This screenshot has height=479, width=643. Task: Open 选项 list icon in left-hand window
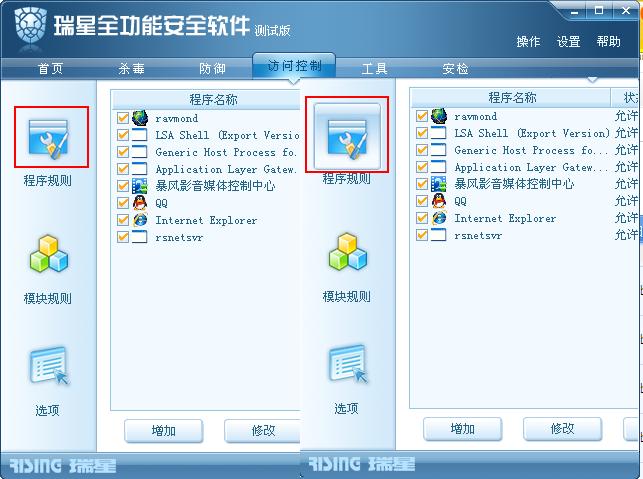click(x=49, y=365)
